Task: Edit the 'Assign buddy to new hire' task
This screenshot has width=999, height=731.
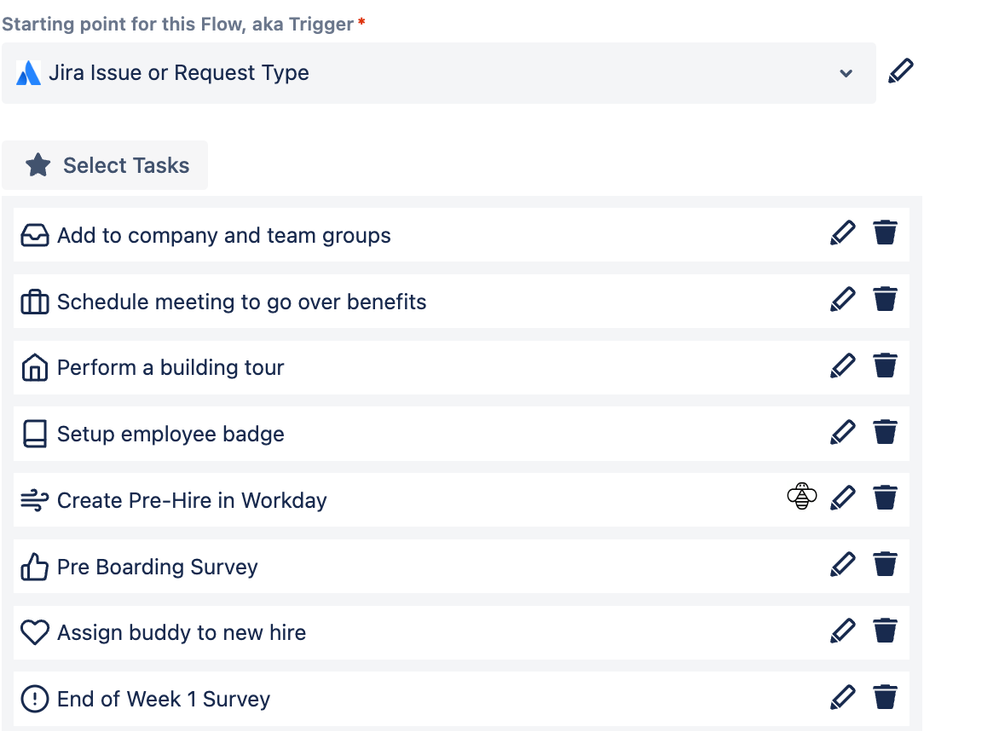Action: pyautogui.click(x=843, y=630)
